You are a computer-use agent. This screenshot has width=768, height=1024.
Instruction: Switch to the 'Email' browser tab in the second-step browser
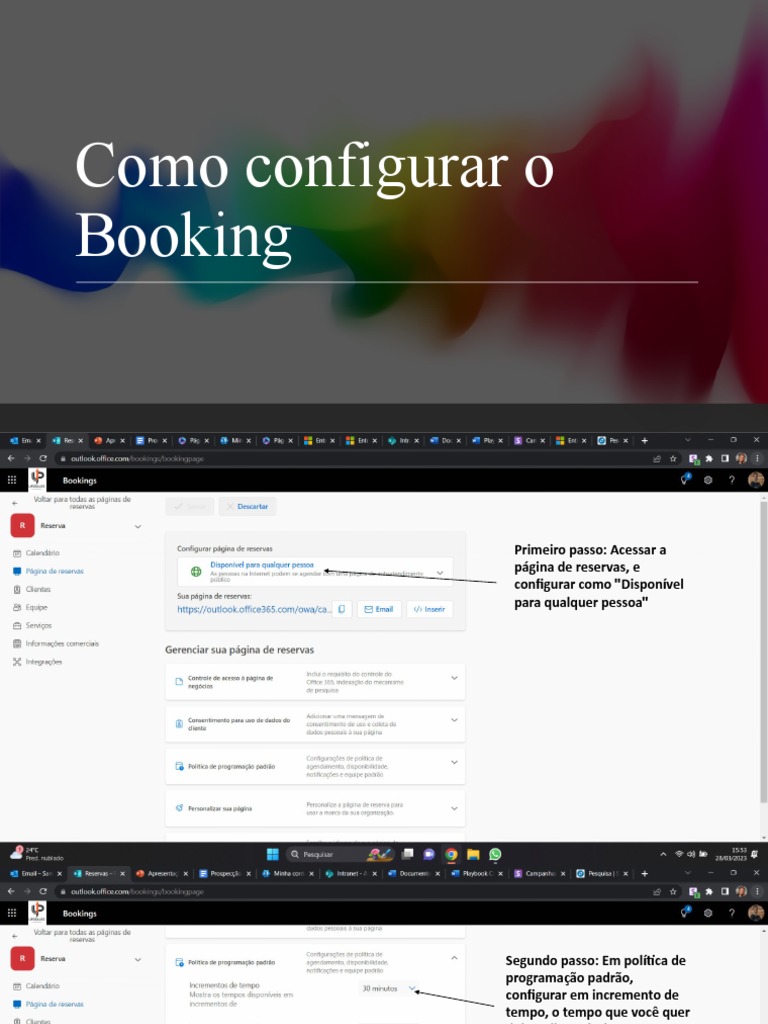[x=36, y=873]
